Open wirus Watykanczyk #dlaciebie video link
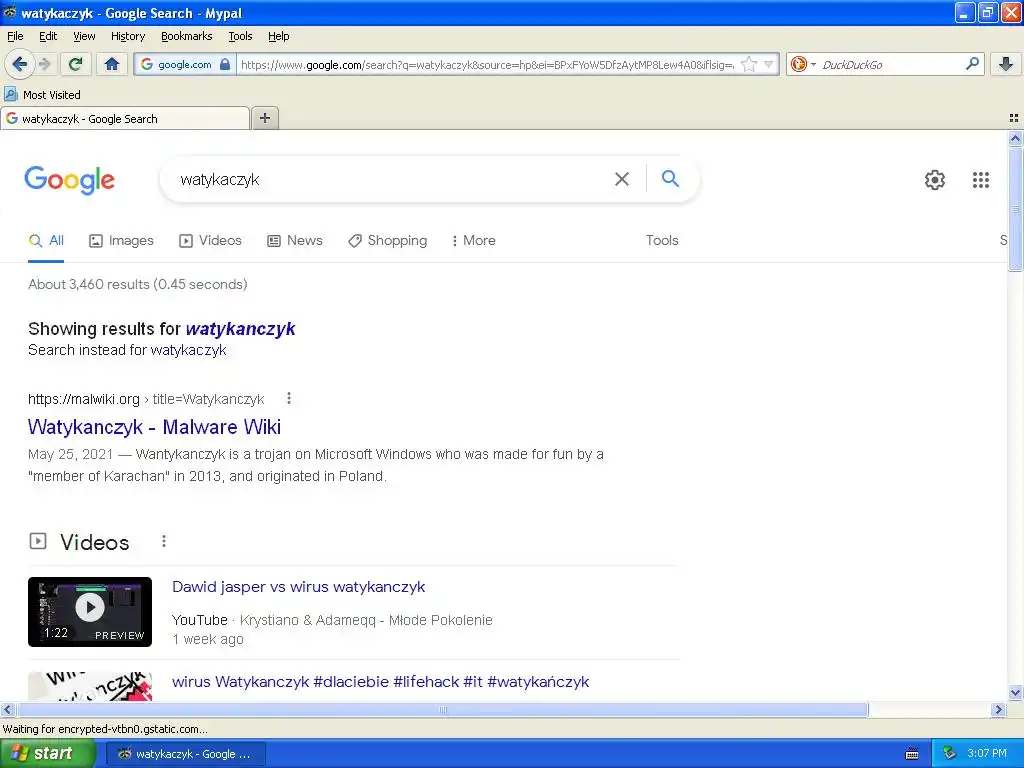Image resolution: width=1024 pixels, height=768 pixels. coord(380,682)
